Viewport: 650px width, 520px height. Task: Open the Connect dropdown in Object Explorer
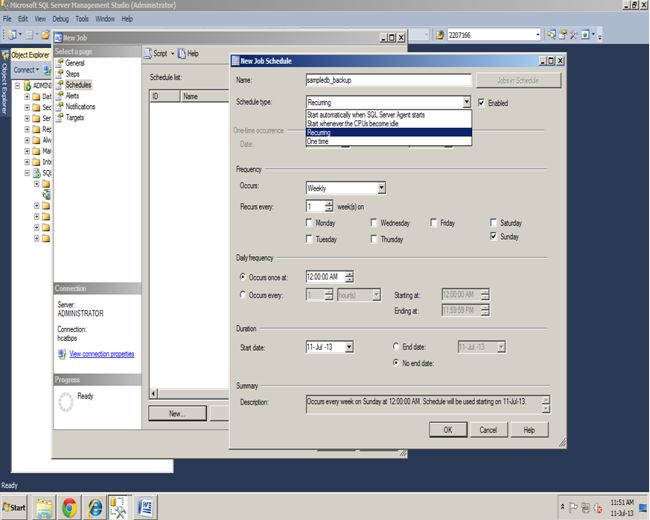(27, 70)
